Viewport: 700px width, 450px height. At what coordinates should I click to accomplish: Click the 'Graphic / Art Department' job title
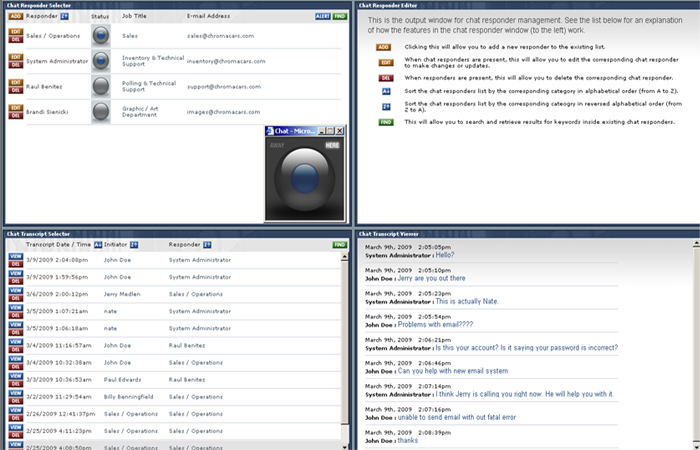tap(140, 112)
